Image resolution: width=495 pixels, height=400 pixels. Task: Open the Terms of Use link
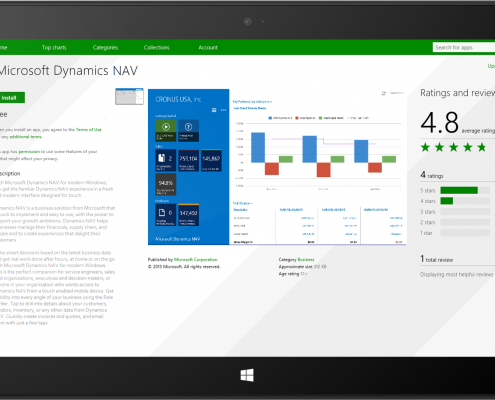pyautogui.click(x=89, y=130)
